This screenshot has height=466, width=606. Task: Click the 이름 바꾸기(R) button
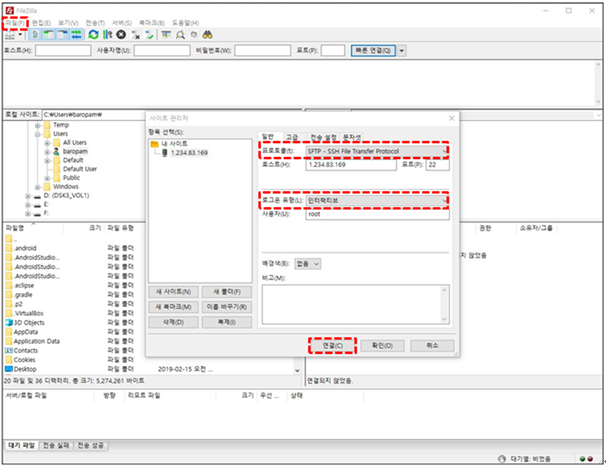point(227,307)
